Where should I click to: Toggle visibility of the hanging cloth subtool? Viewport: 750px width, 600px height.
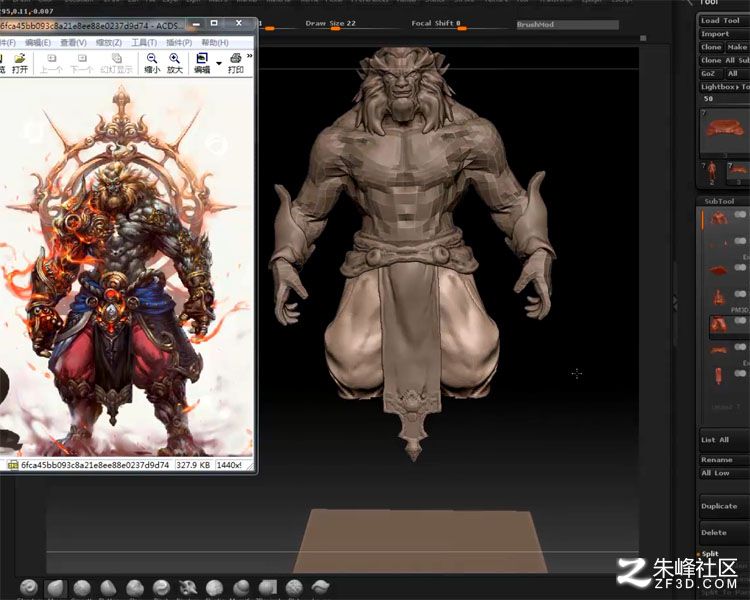740,373
